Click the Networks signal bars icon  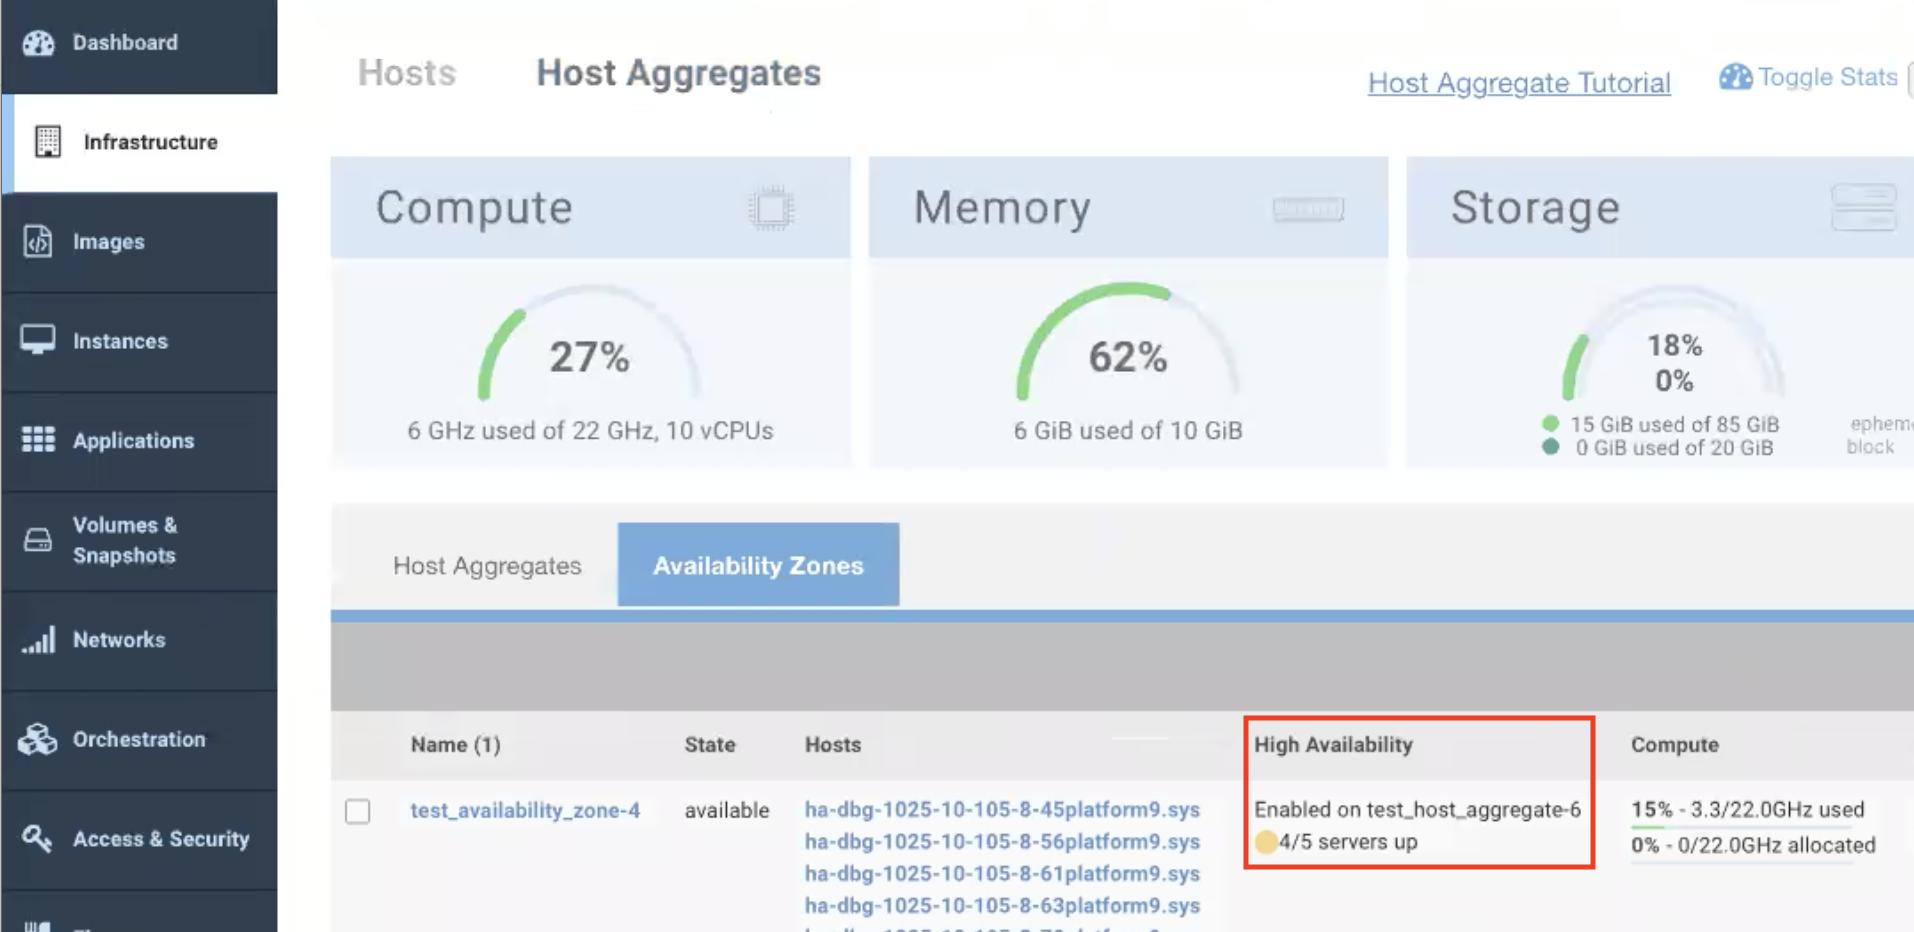pos(38,640)
